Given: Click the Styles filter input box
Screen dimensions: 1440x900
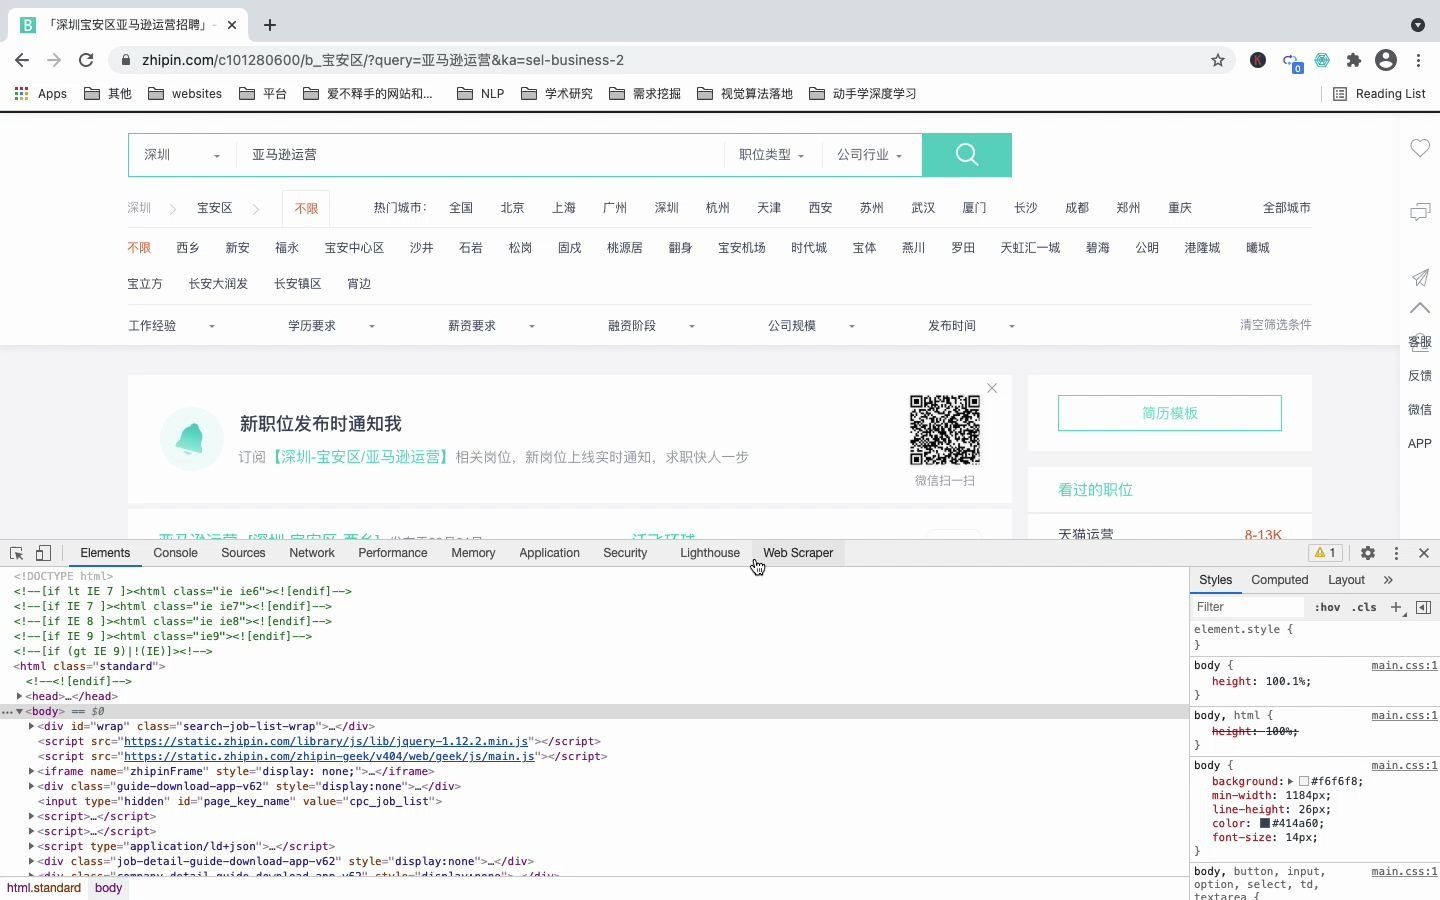Looking at the screenshot, I should pyautogui.click(x=1248, y=607).
